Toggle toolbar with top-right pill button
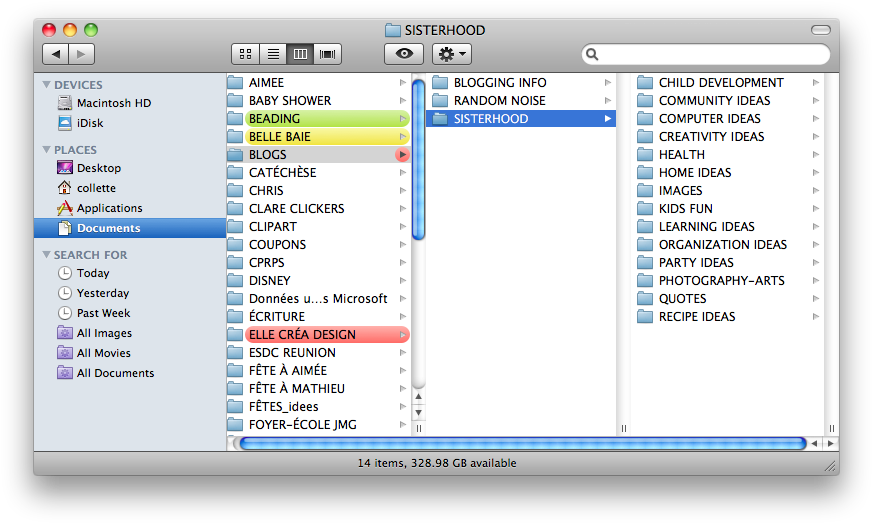The height and width of the screenshot is (523, 872). (x=820, y=30)
